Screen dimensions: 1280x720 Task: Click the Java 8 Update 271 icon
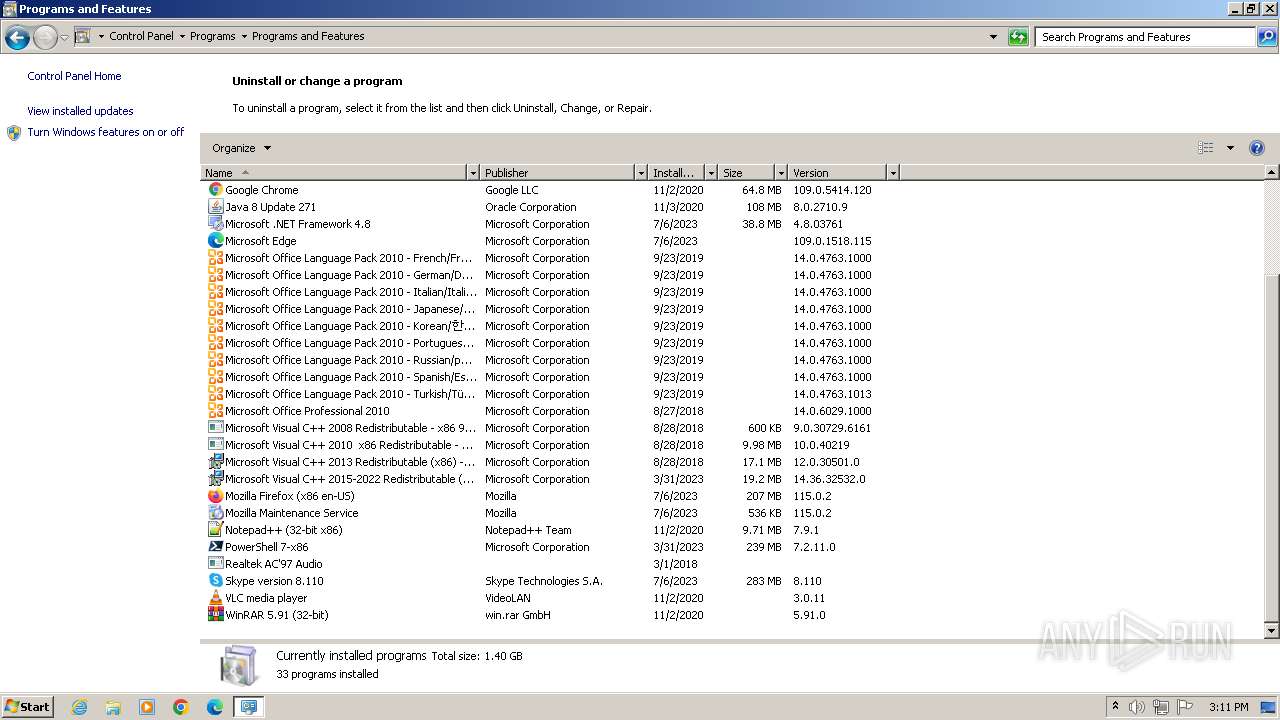pos(215,207)
